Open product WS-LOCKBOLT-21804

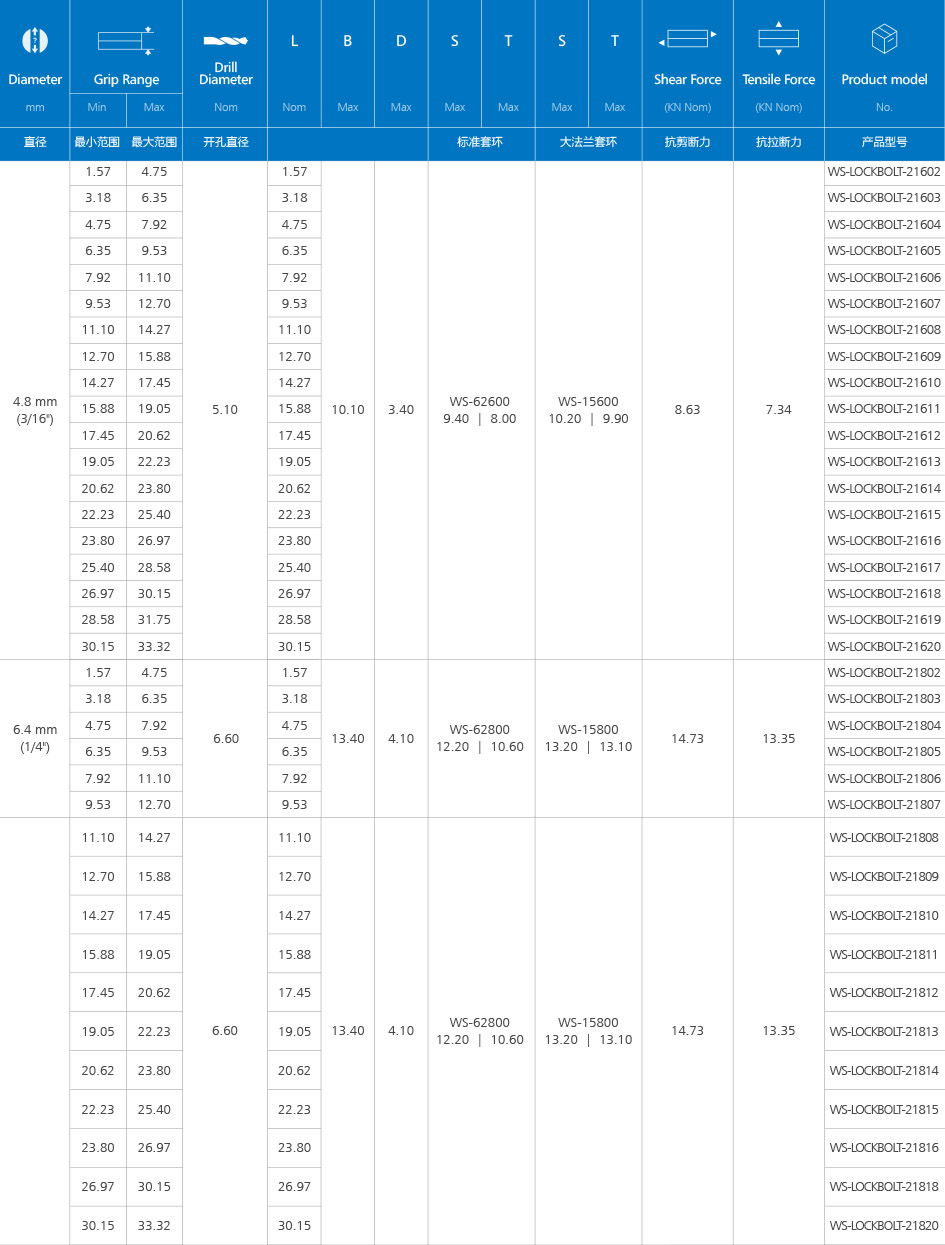884,725
